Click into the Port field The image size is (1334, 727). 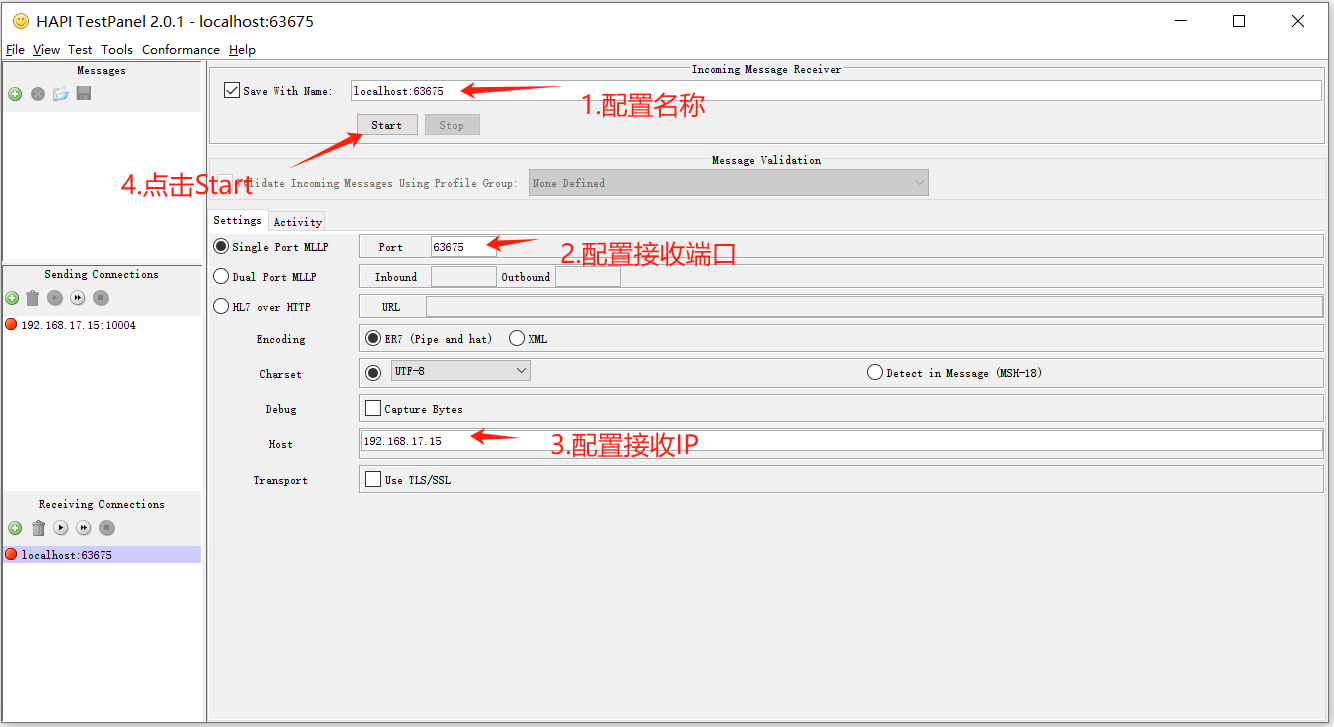(x=462, y=247)
